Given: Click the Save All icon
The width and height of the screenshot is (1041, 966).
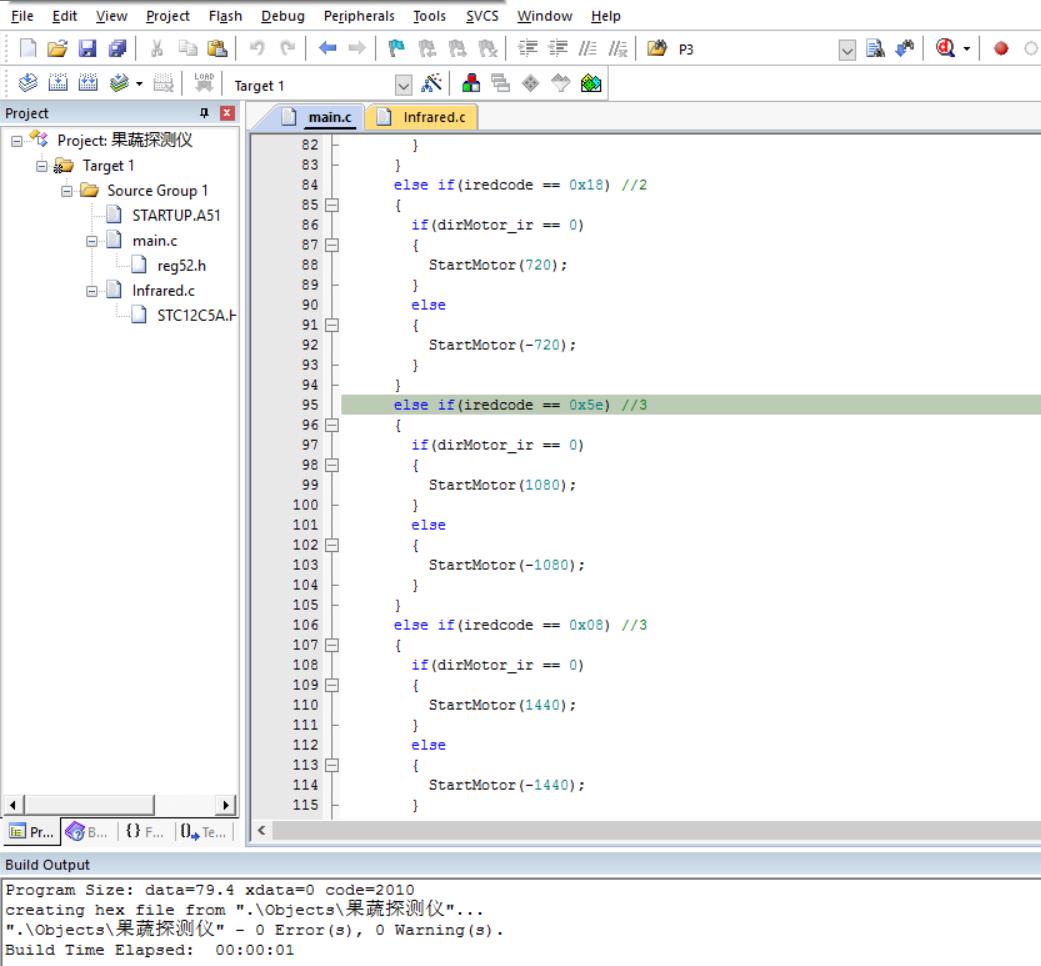Looking at the screenshot, I should coord(118,48).
